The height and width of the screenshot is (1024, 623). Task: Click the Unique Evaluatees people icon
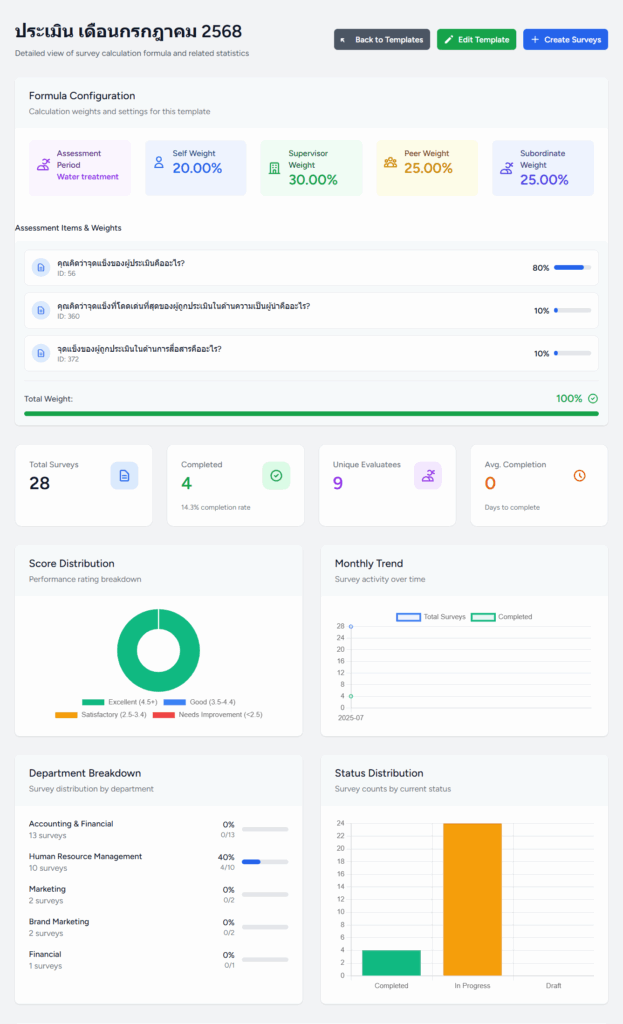[x=428, y=476]
